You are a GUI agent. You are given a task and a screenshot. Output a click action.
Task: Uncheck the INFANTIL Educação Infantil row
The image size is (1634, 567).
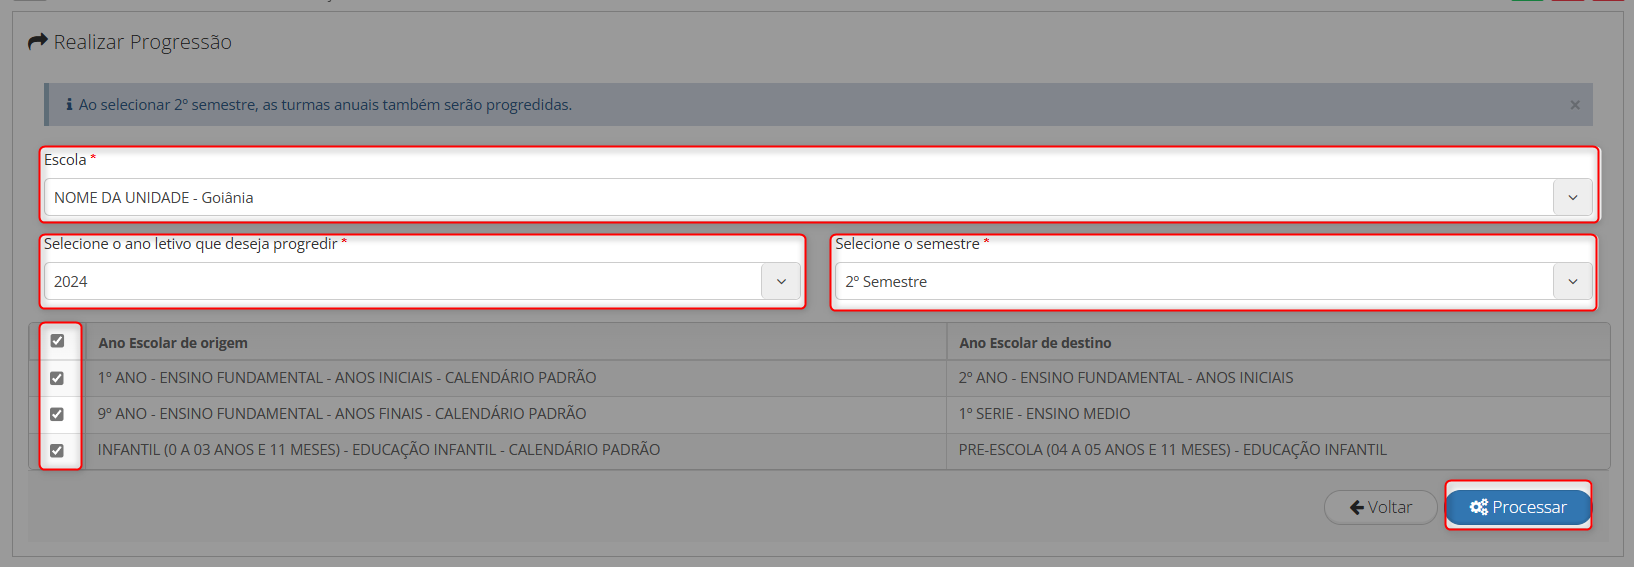coord(57,450)
